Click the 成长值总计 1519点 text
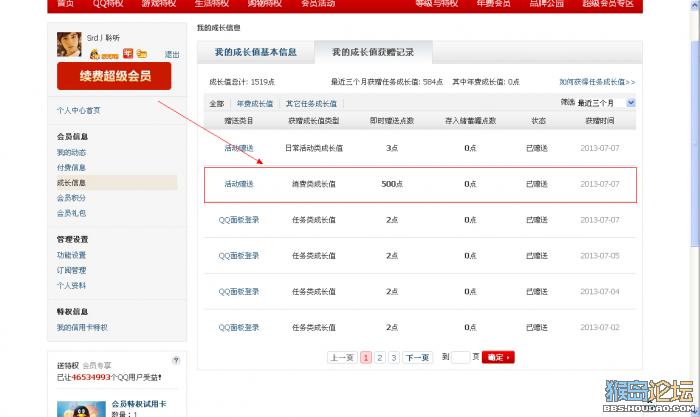The height and width of the screenshot is (417, 700). pos(242,82)
